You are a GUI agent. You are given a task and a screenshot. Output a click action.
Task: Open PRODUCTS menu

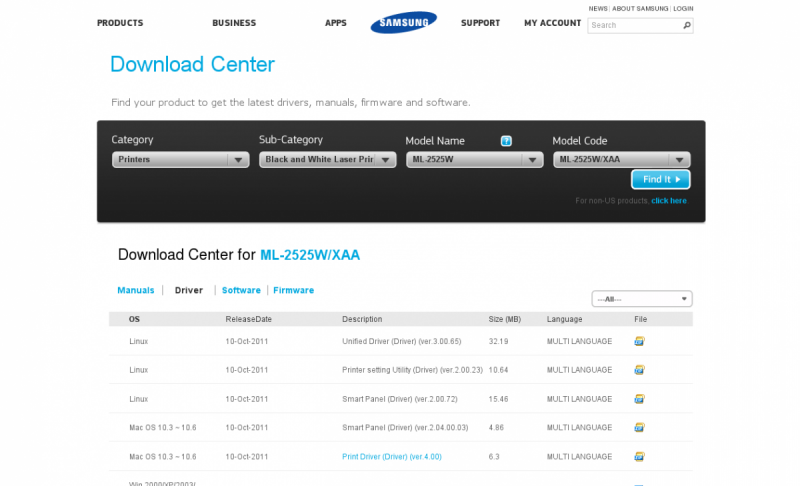[120, 23]
